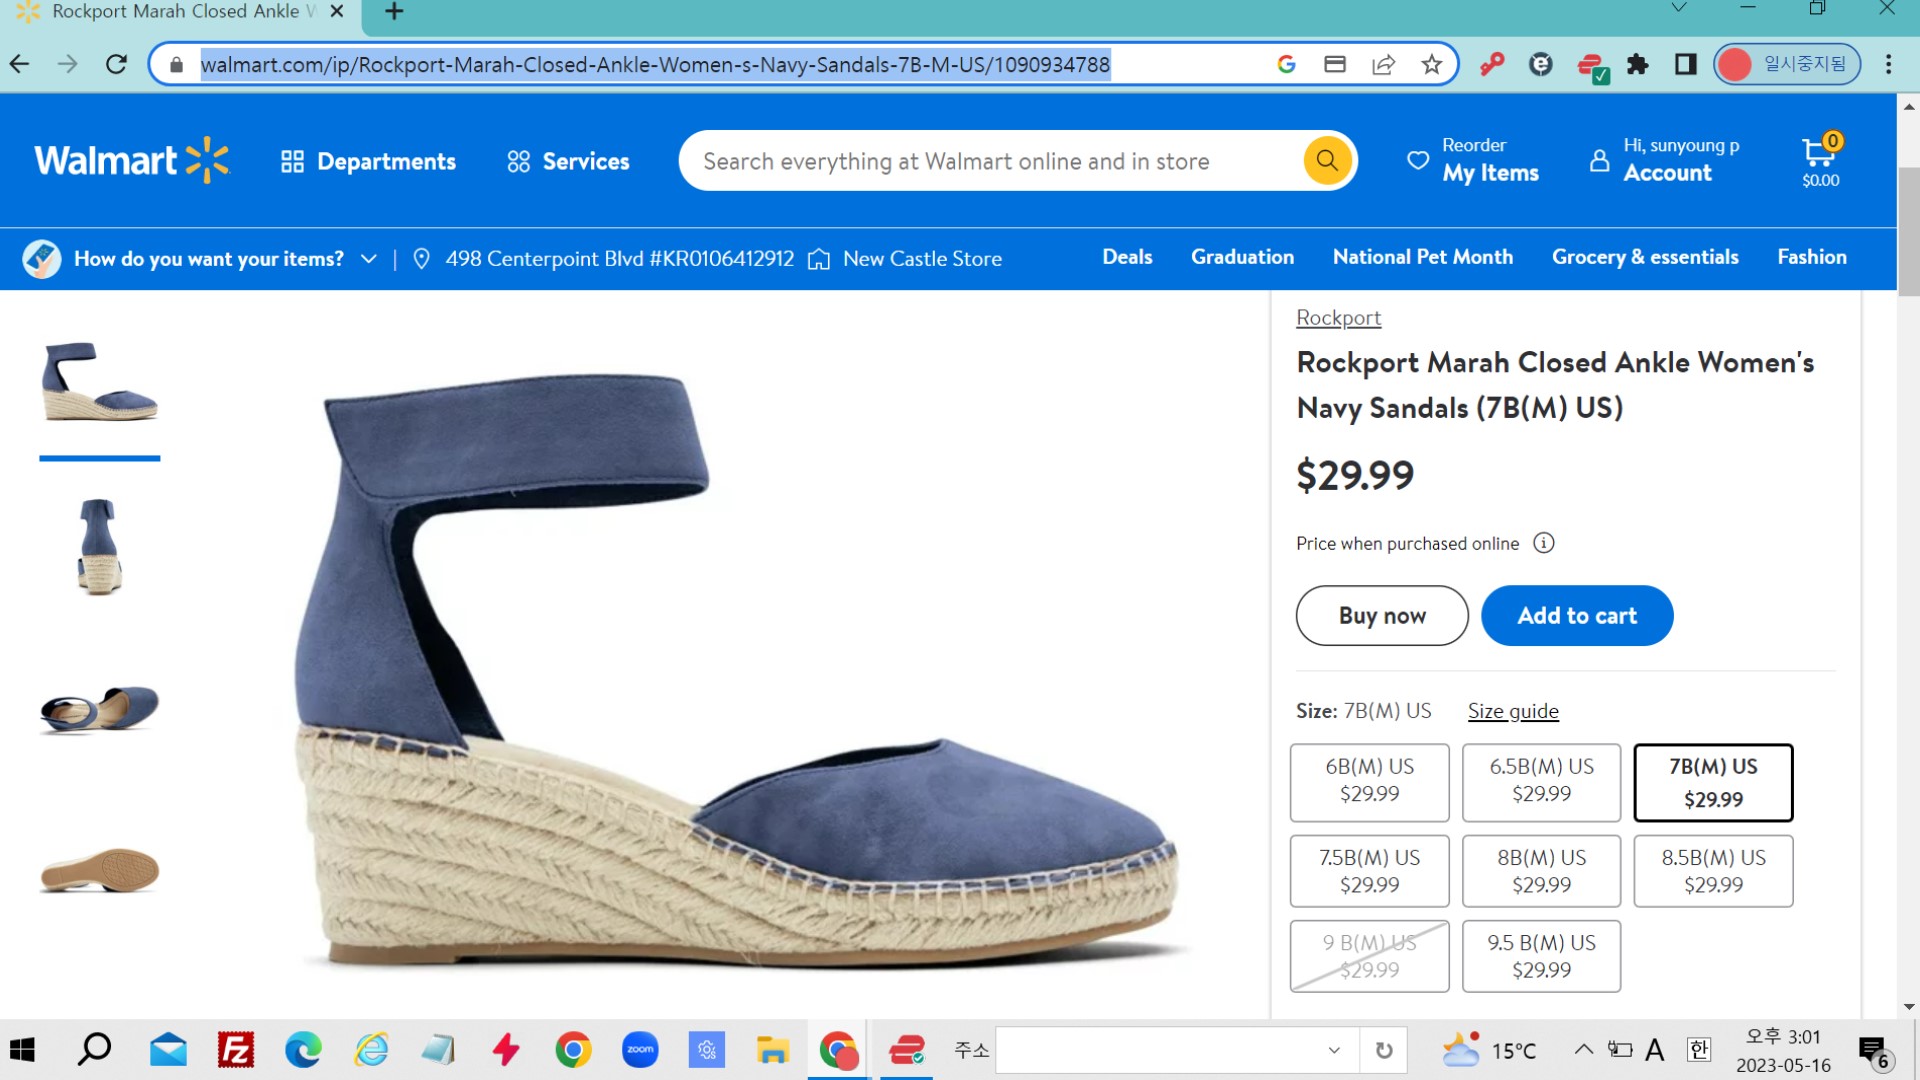Choose the 9.5 B(M) US size
1920x1080 pixels.
click(x=1541, y=956)
